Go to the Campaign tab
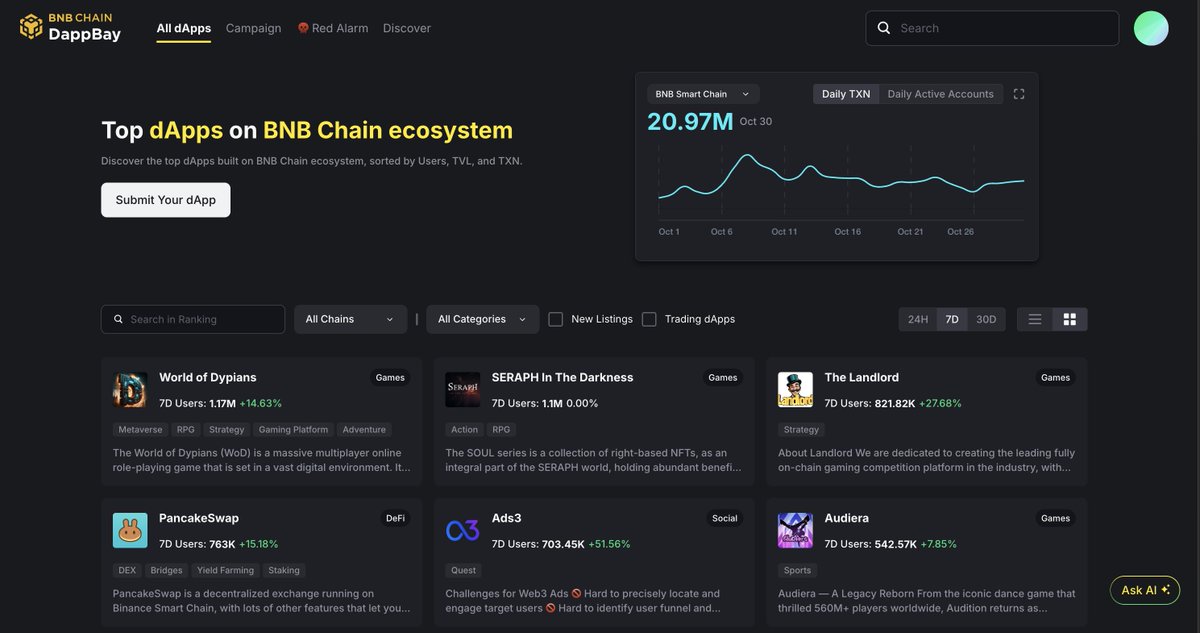 pos(253,28)
